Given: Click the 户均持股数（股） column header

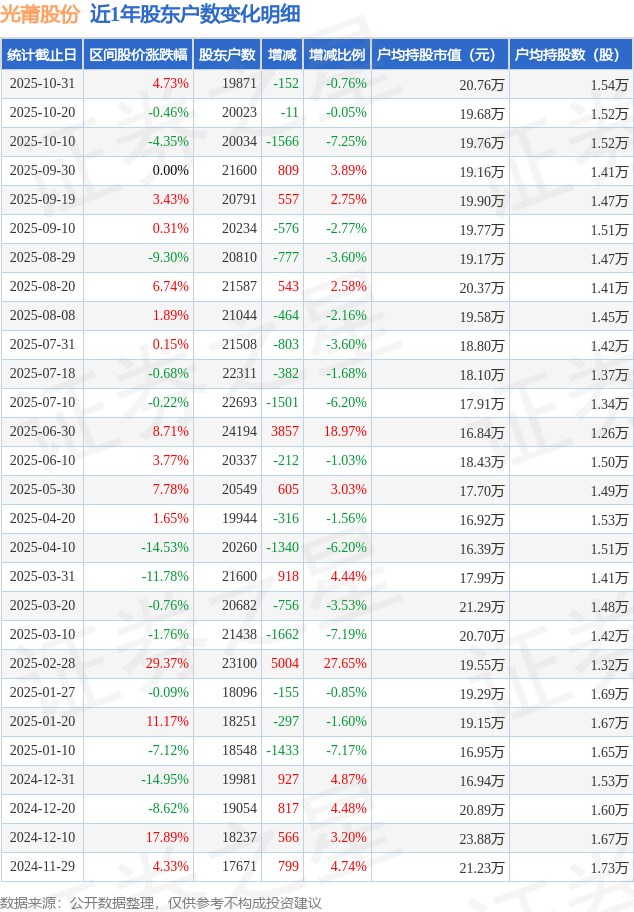Looking at the screenshot, I should (570, 55).
